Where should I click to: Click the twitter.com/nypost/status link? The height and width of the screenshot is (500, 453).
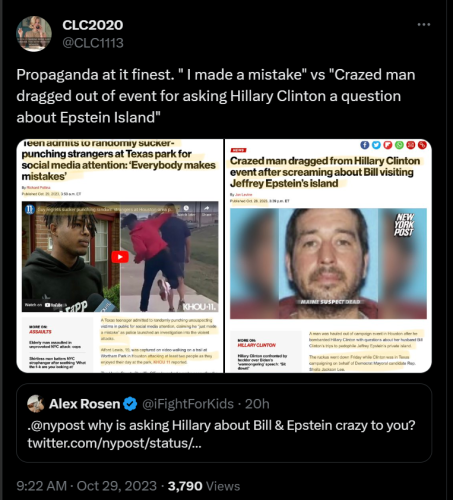point(114,443)
